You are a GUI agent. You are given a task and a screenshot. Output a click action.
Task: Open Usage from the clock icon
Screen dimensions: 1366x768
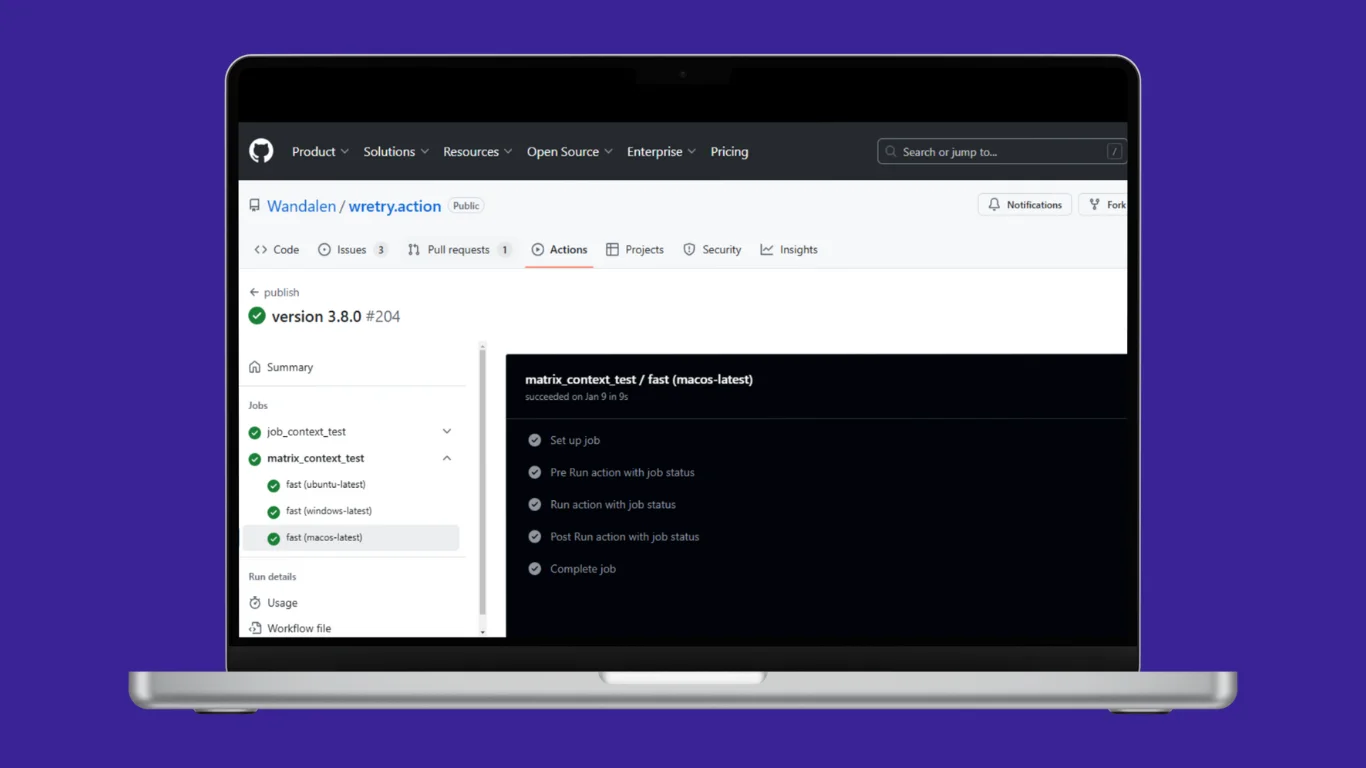pos(256,602)
